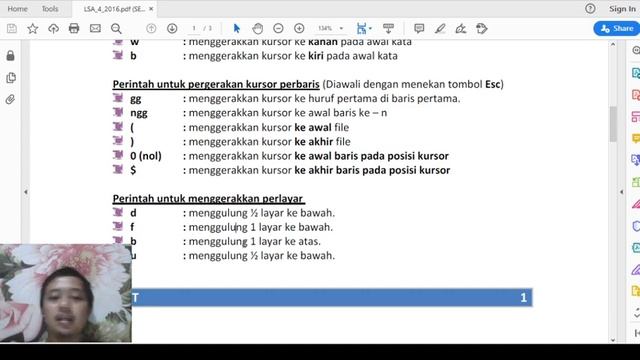640x360 pixels.
Task: Collapse the right tools pane arrow
Action: point(622,191)
